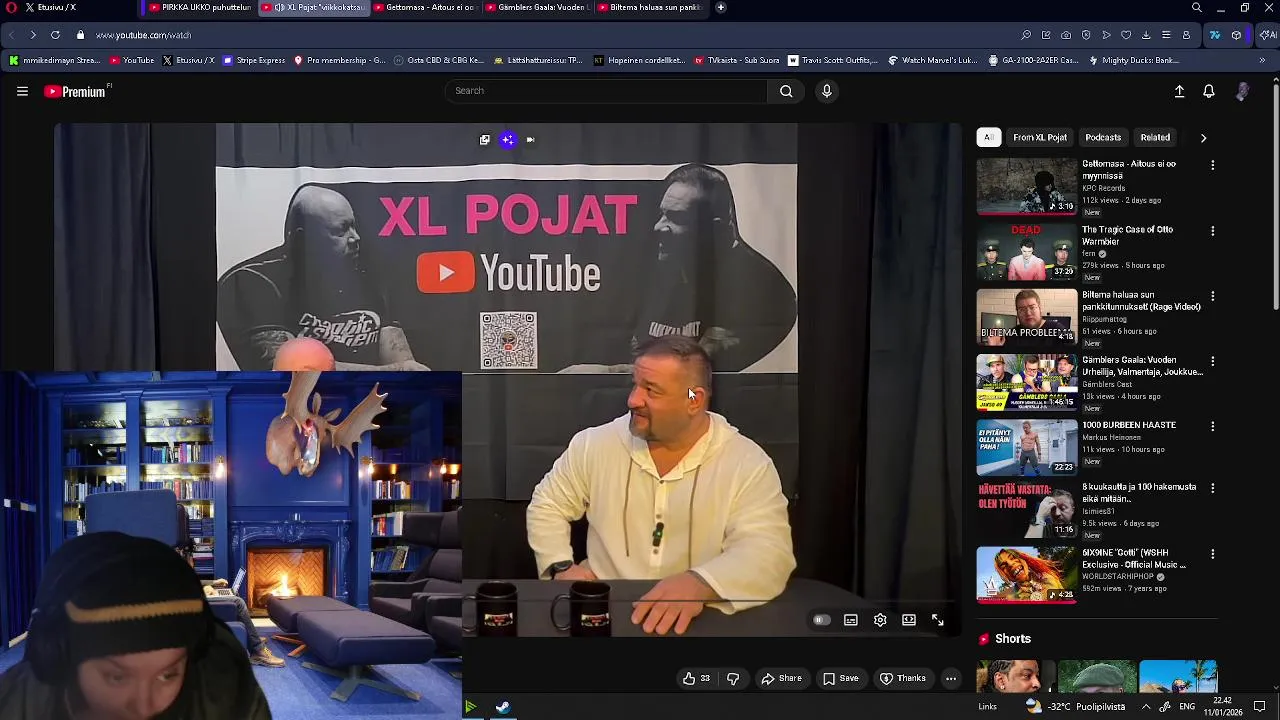Select the Related filter chip
The height and width of the screenshot is (720, 1280).
(1155, 137)
